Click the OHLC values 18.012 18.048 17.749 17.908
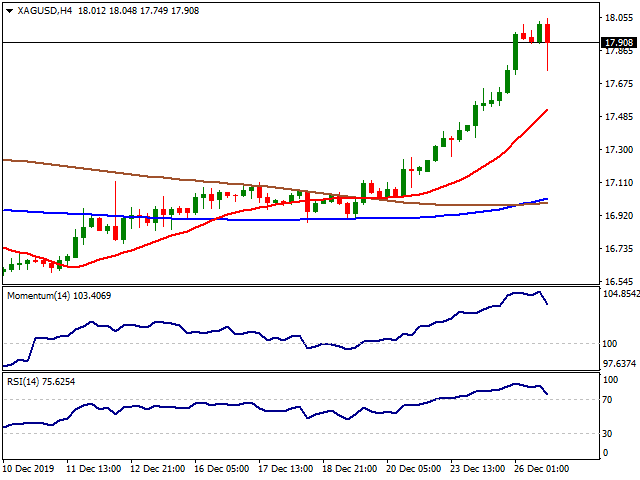 (138, 11)
